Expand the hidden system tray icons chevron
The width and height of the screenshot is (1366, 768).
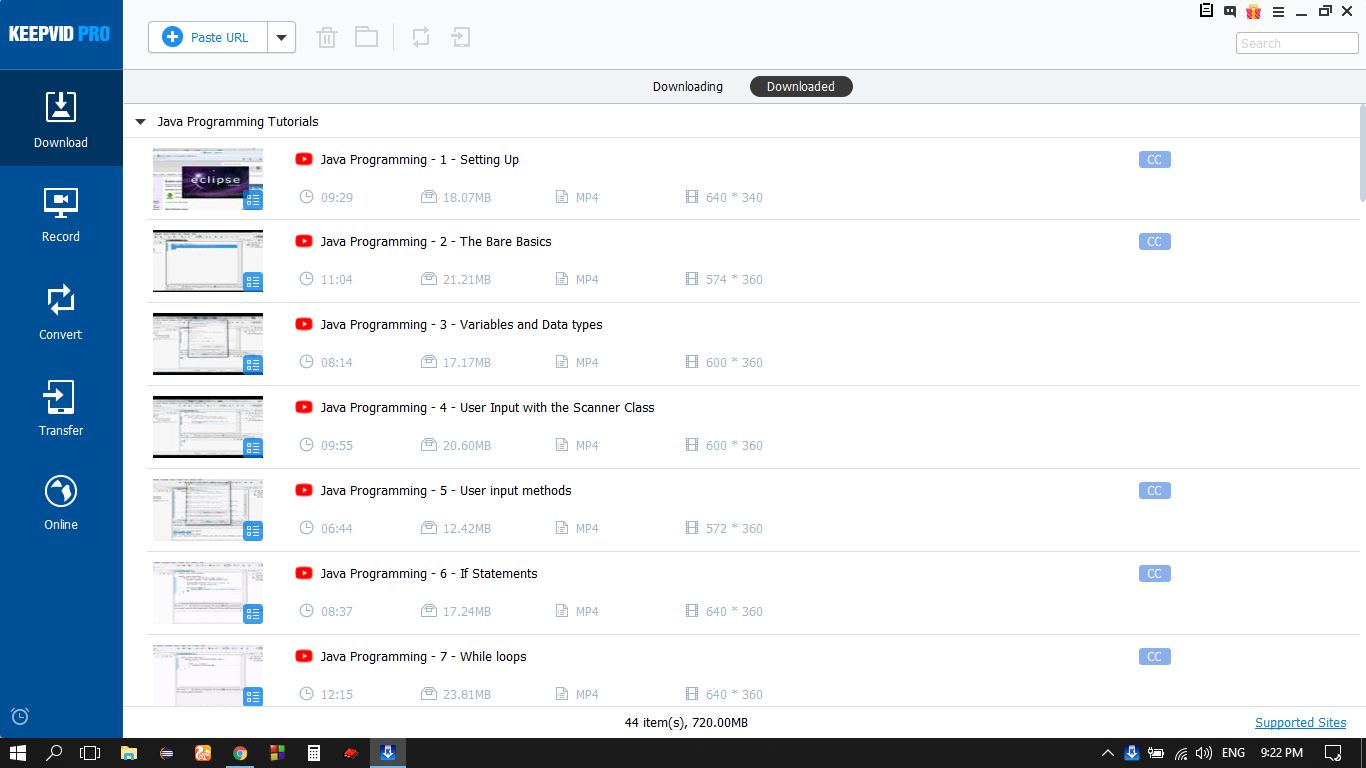click(1107, 753)
